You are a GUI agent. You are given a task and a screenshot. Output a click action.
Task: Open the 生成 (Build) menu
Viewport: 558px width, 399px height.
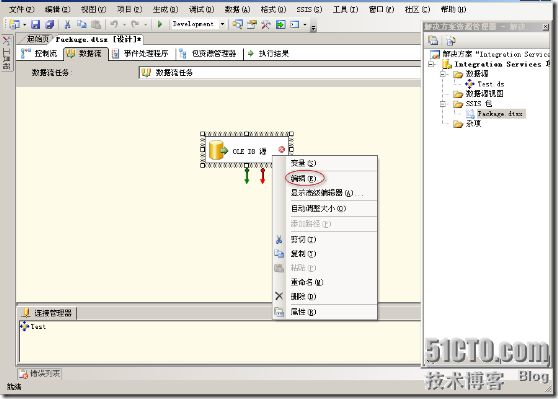click(x=165, y=9)
